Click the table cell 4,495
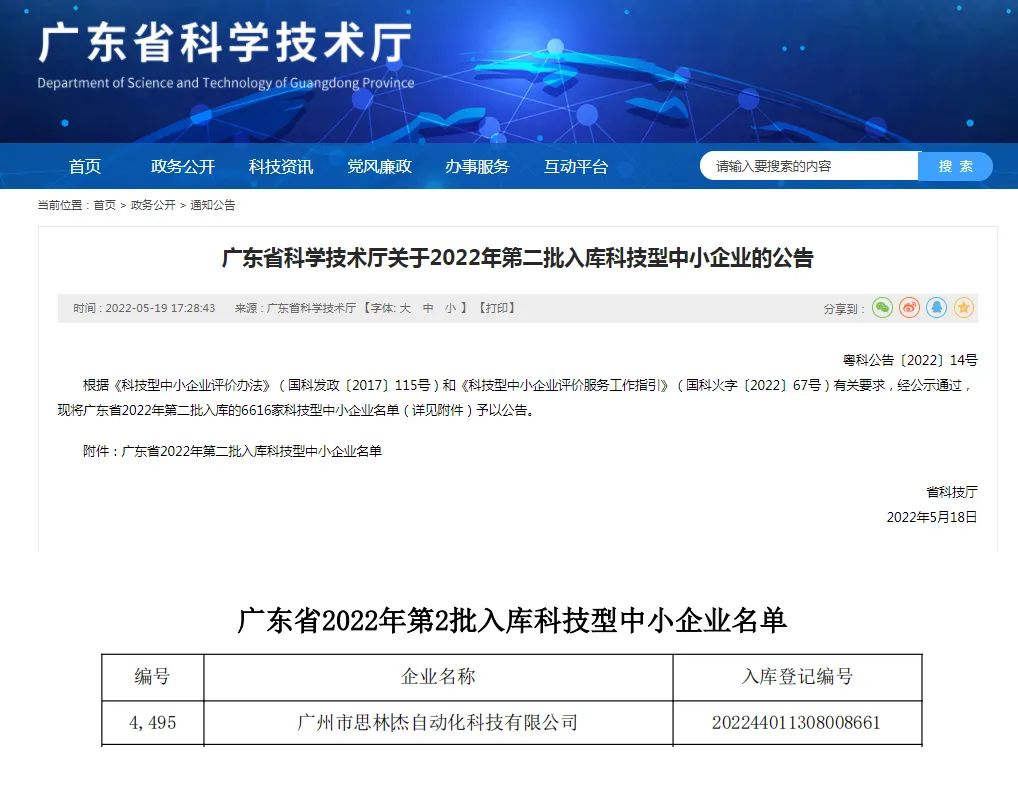The height and width of the screenshot is (794, 1018). (x=153, y=723)
